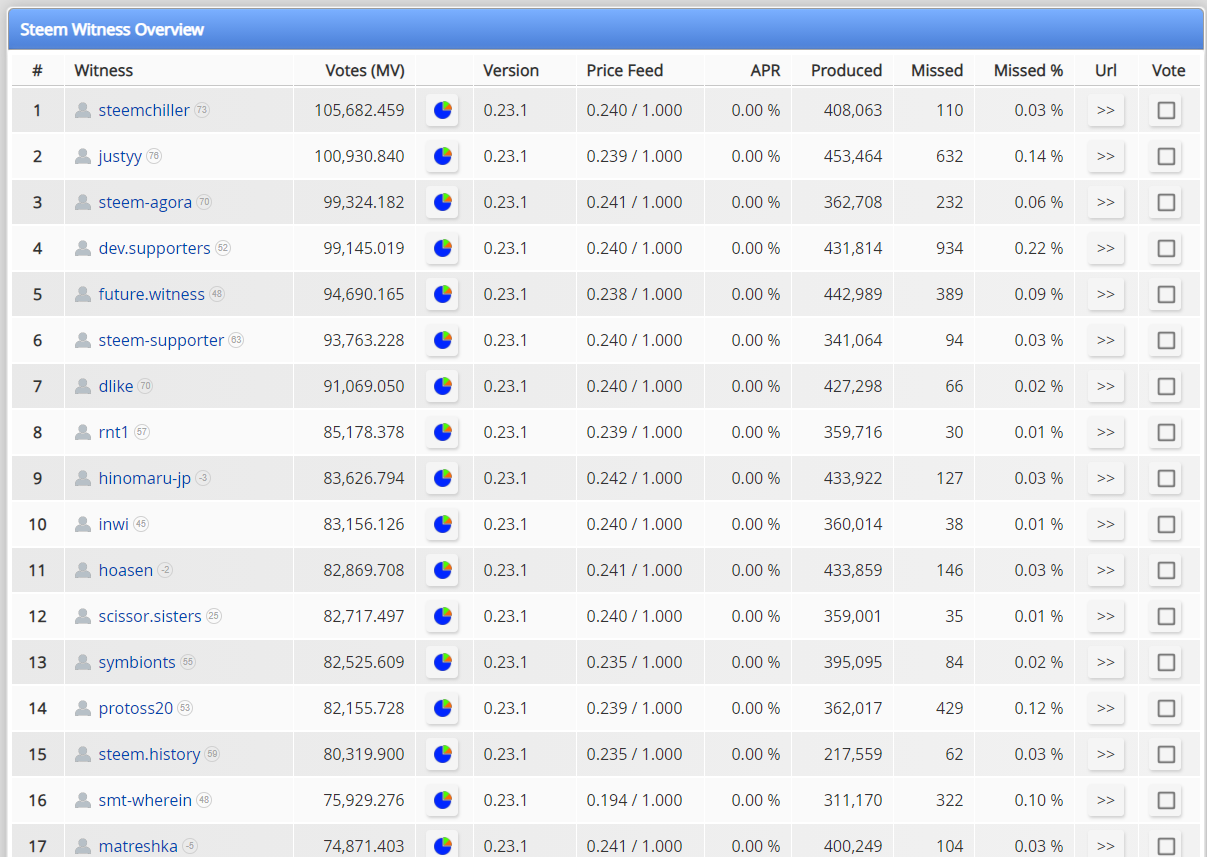1207x857 pixels.
Task: Tick the vote checkbox for future.witness
Action: pyautogui.click(x=1166, y=294)
